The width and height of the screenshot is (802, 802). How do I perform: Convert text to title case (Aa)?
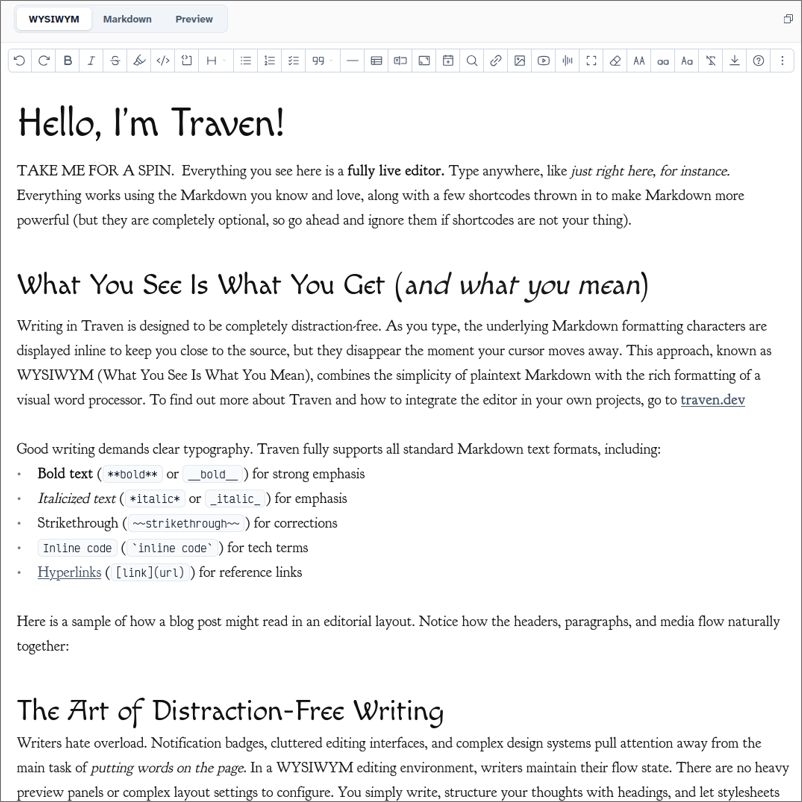point(687,61)
